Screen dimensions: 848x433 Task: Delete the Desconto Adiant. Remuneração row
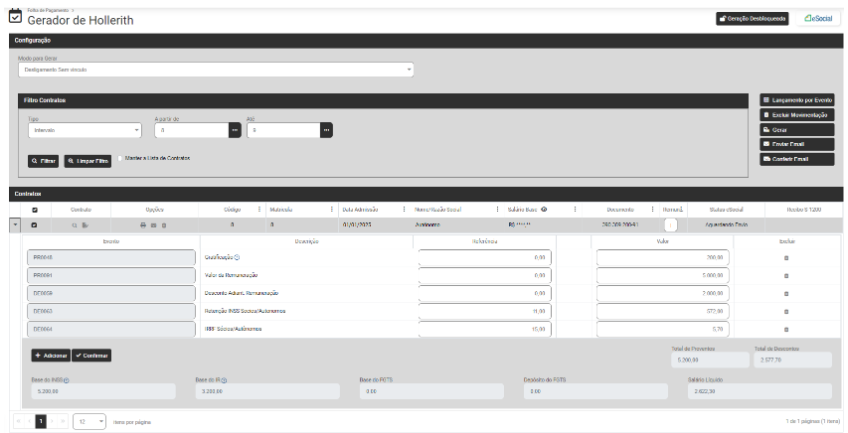[x=786, y=294]
